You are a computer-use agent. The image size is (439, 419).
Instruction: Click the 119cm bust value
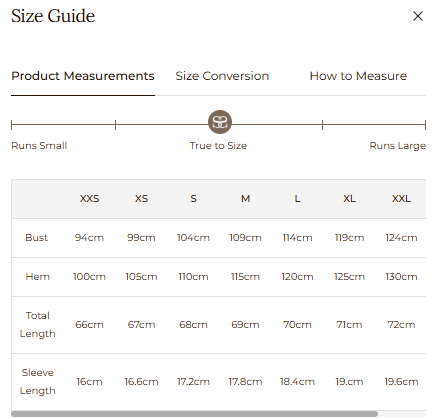click(x=349, y=238)
